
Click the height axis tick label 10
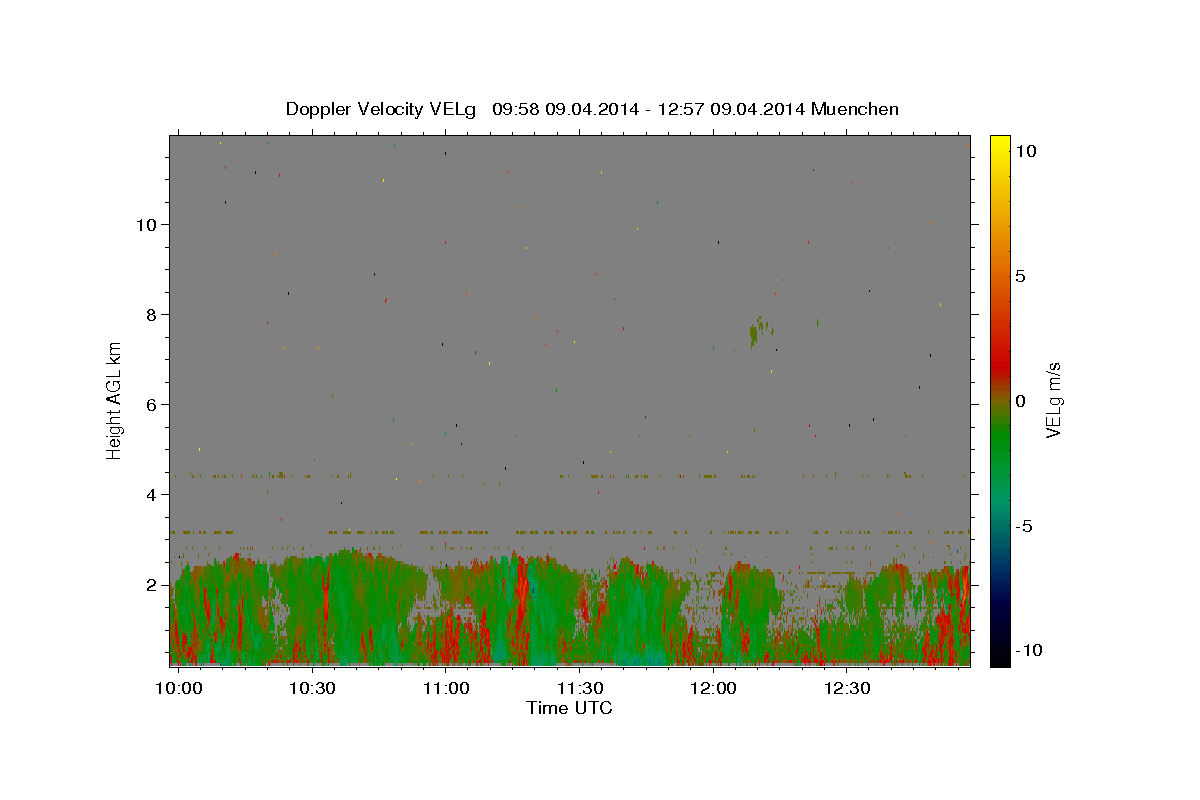pyautogui.click(x=147, y=225)
